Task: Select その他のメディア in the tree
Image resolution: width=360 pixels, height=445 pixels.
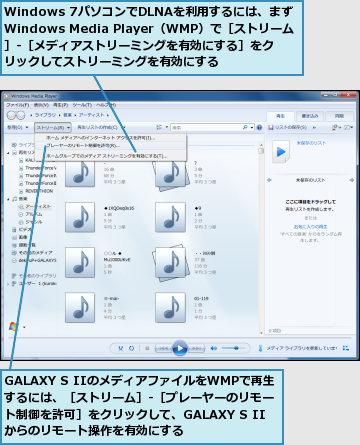Action: (x=32, y=253)
